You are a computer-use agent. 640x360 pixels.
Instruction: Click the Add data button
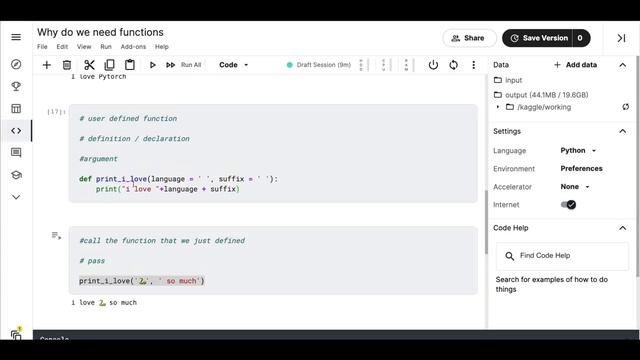tap(575, 65)
